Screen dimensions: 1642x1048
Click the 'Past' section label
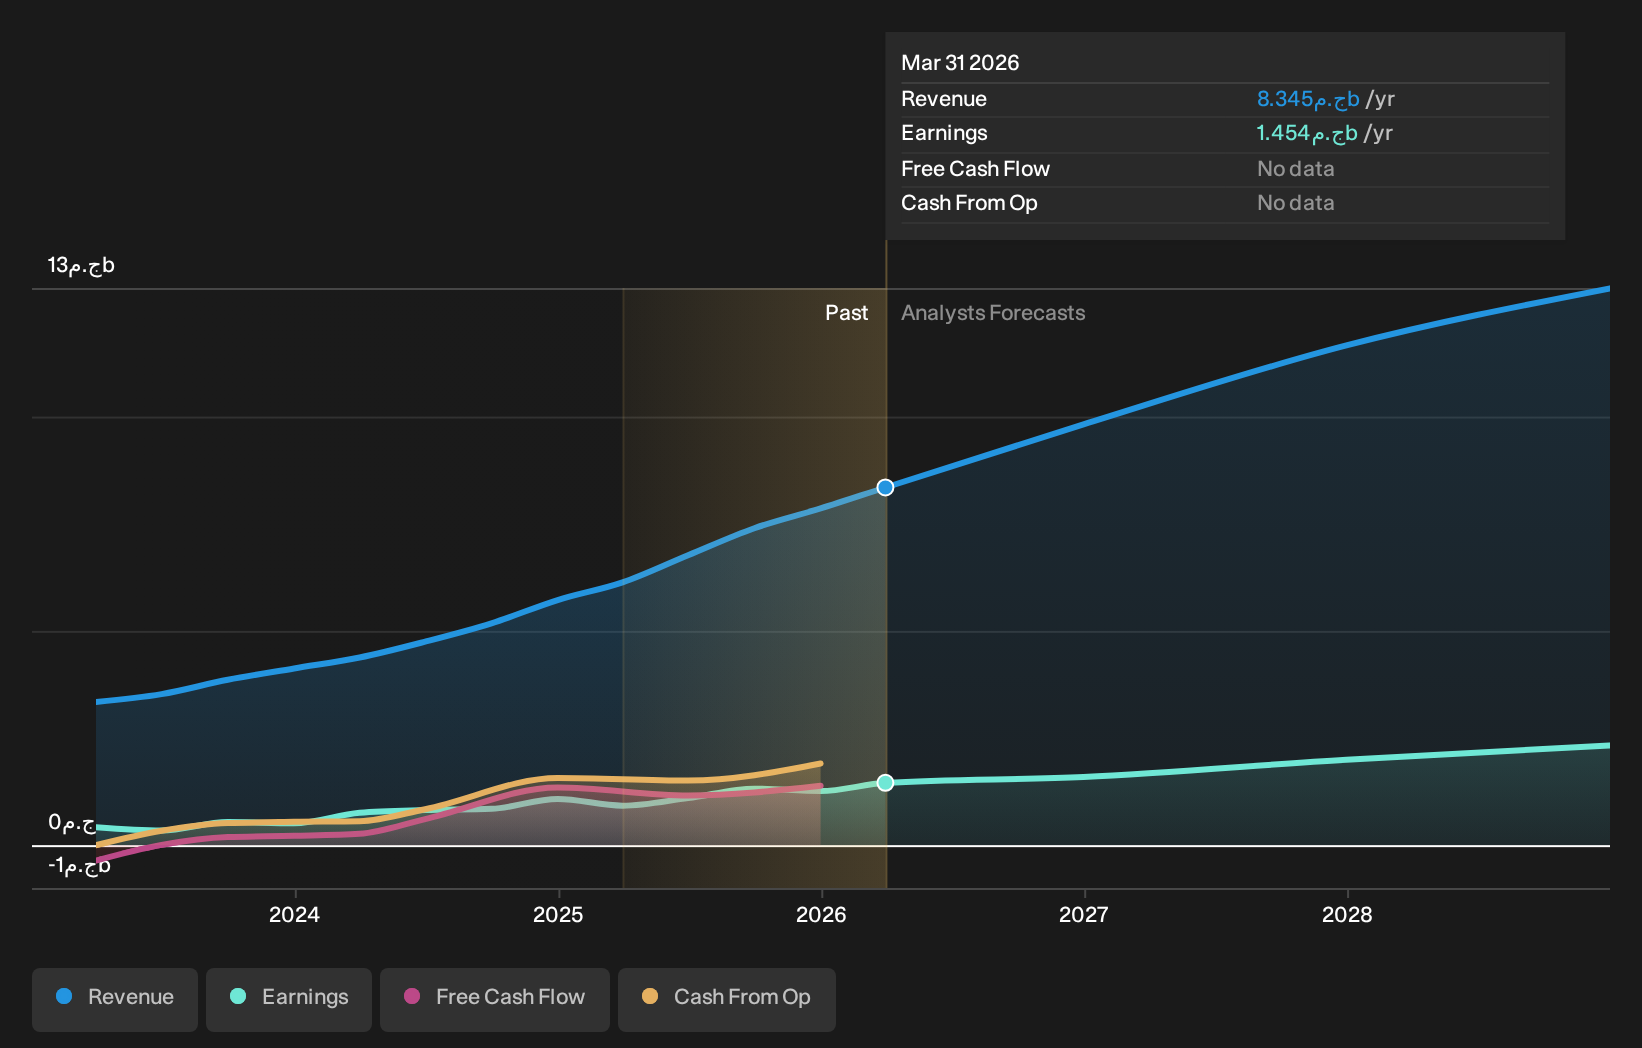click(x=846, y=313)
